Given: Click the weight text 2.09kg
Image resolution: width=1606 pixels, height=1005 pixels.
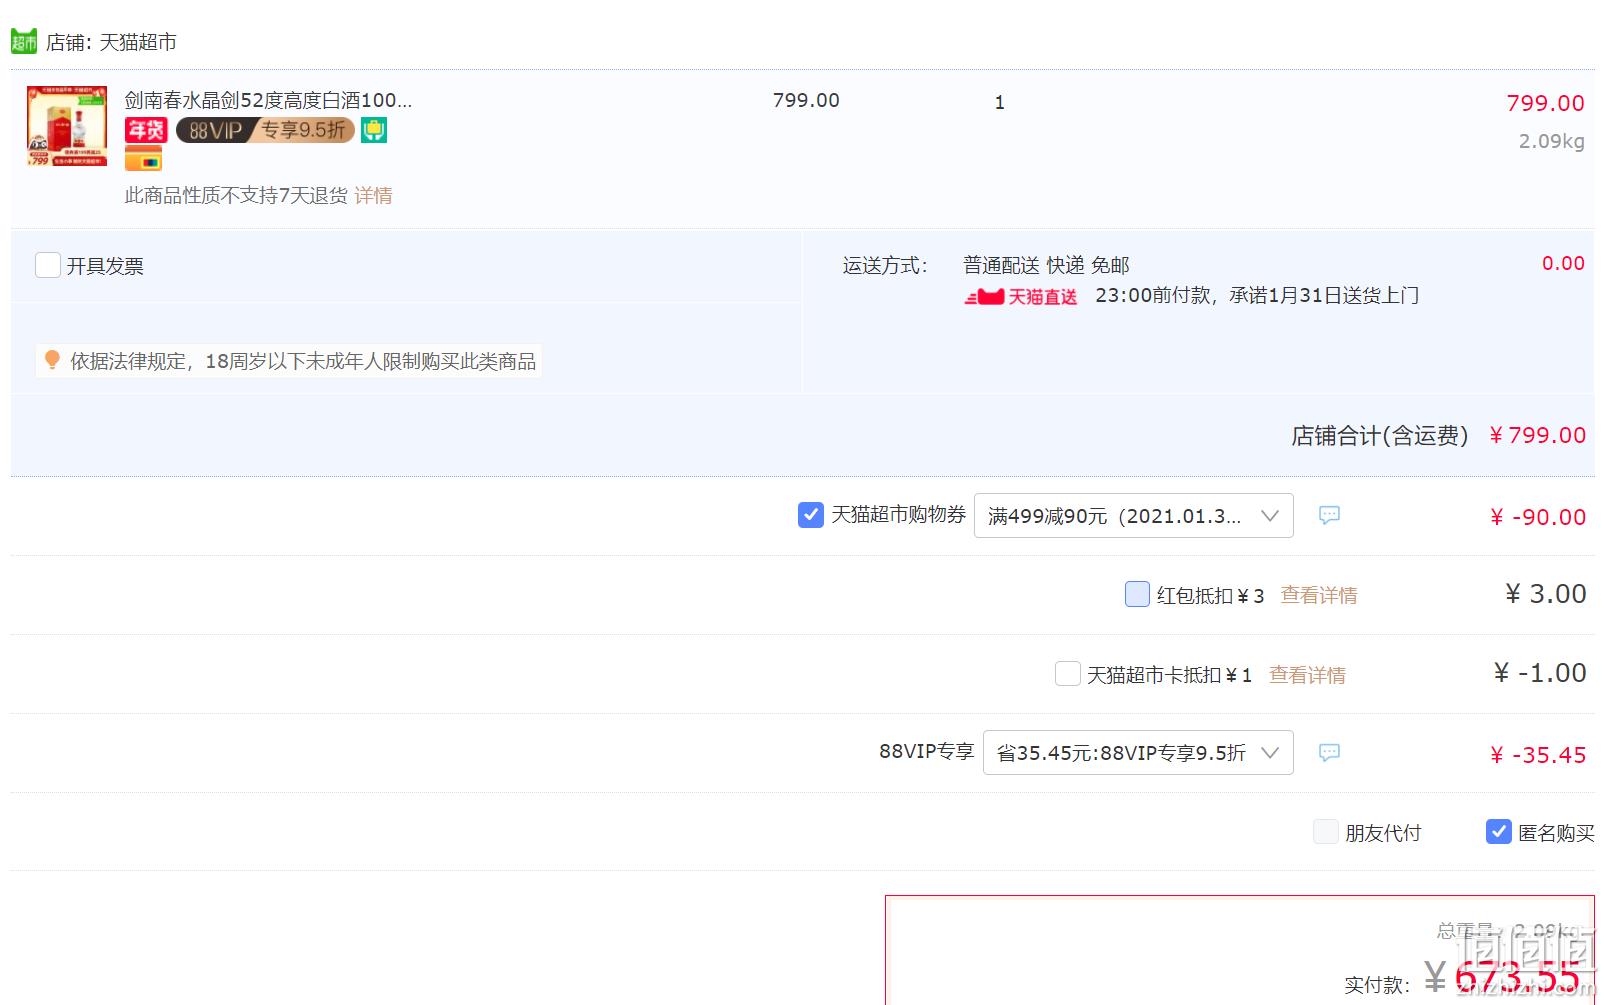Looking at the screenshot, I should [1551, 141].
